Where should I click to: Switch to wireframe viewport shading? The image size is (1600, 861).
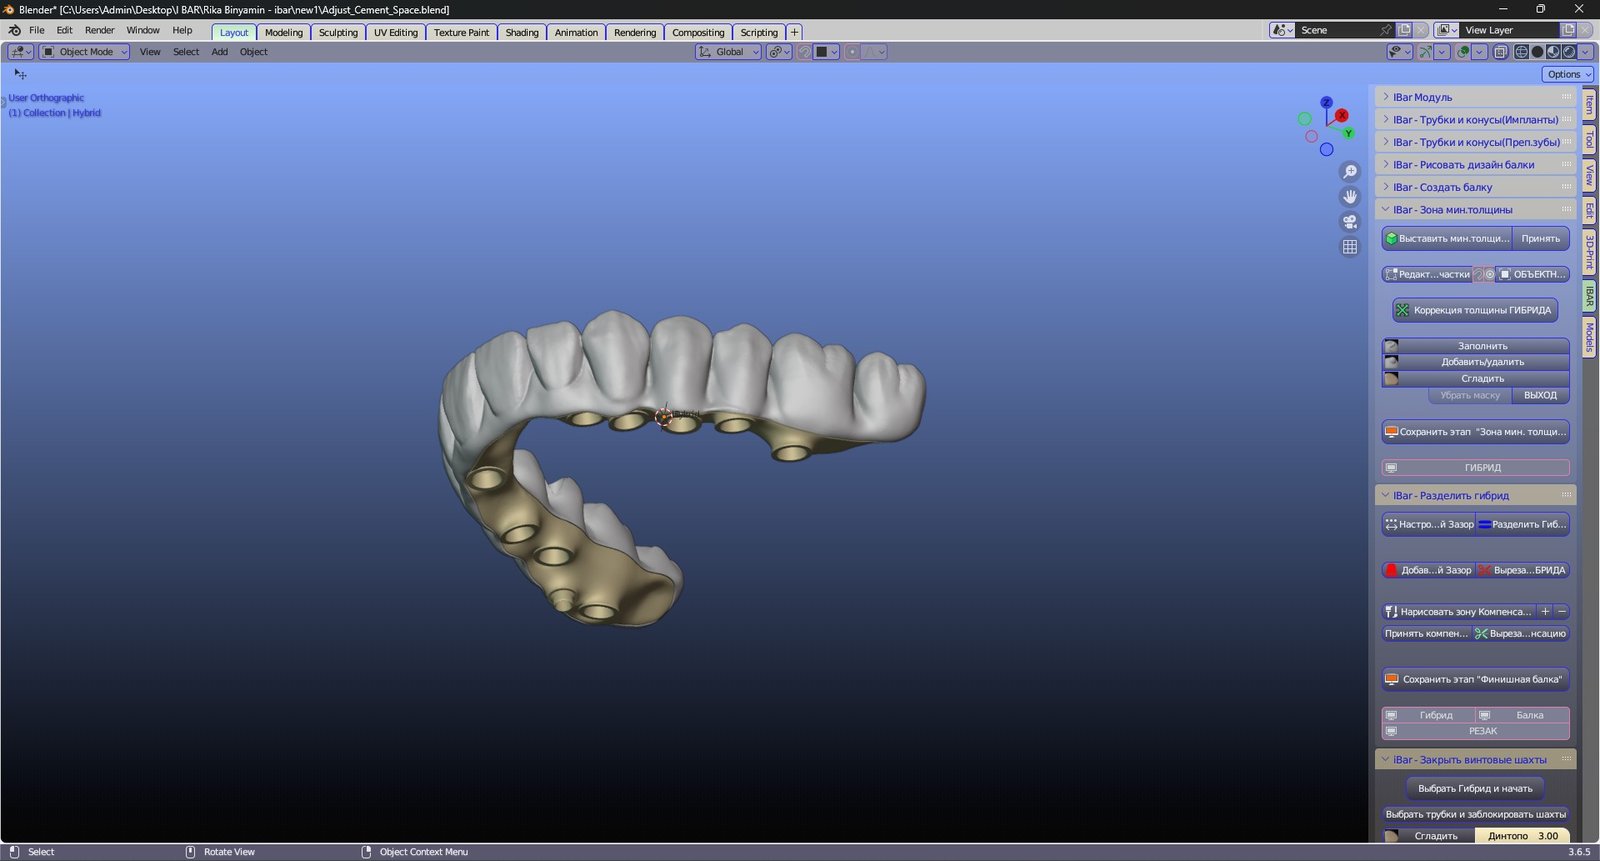coord(1522,52)
